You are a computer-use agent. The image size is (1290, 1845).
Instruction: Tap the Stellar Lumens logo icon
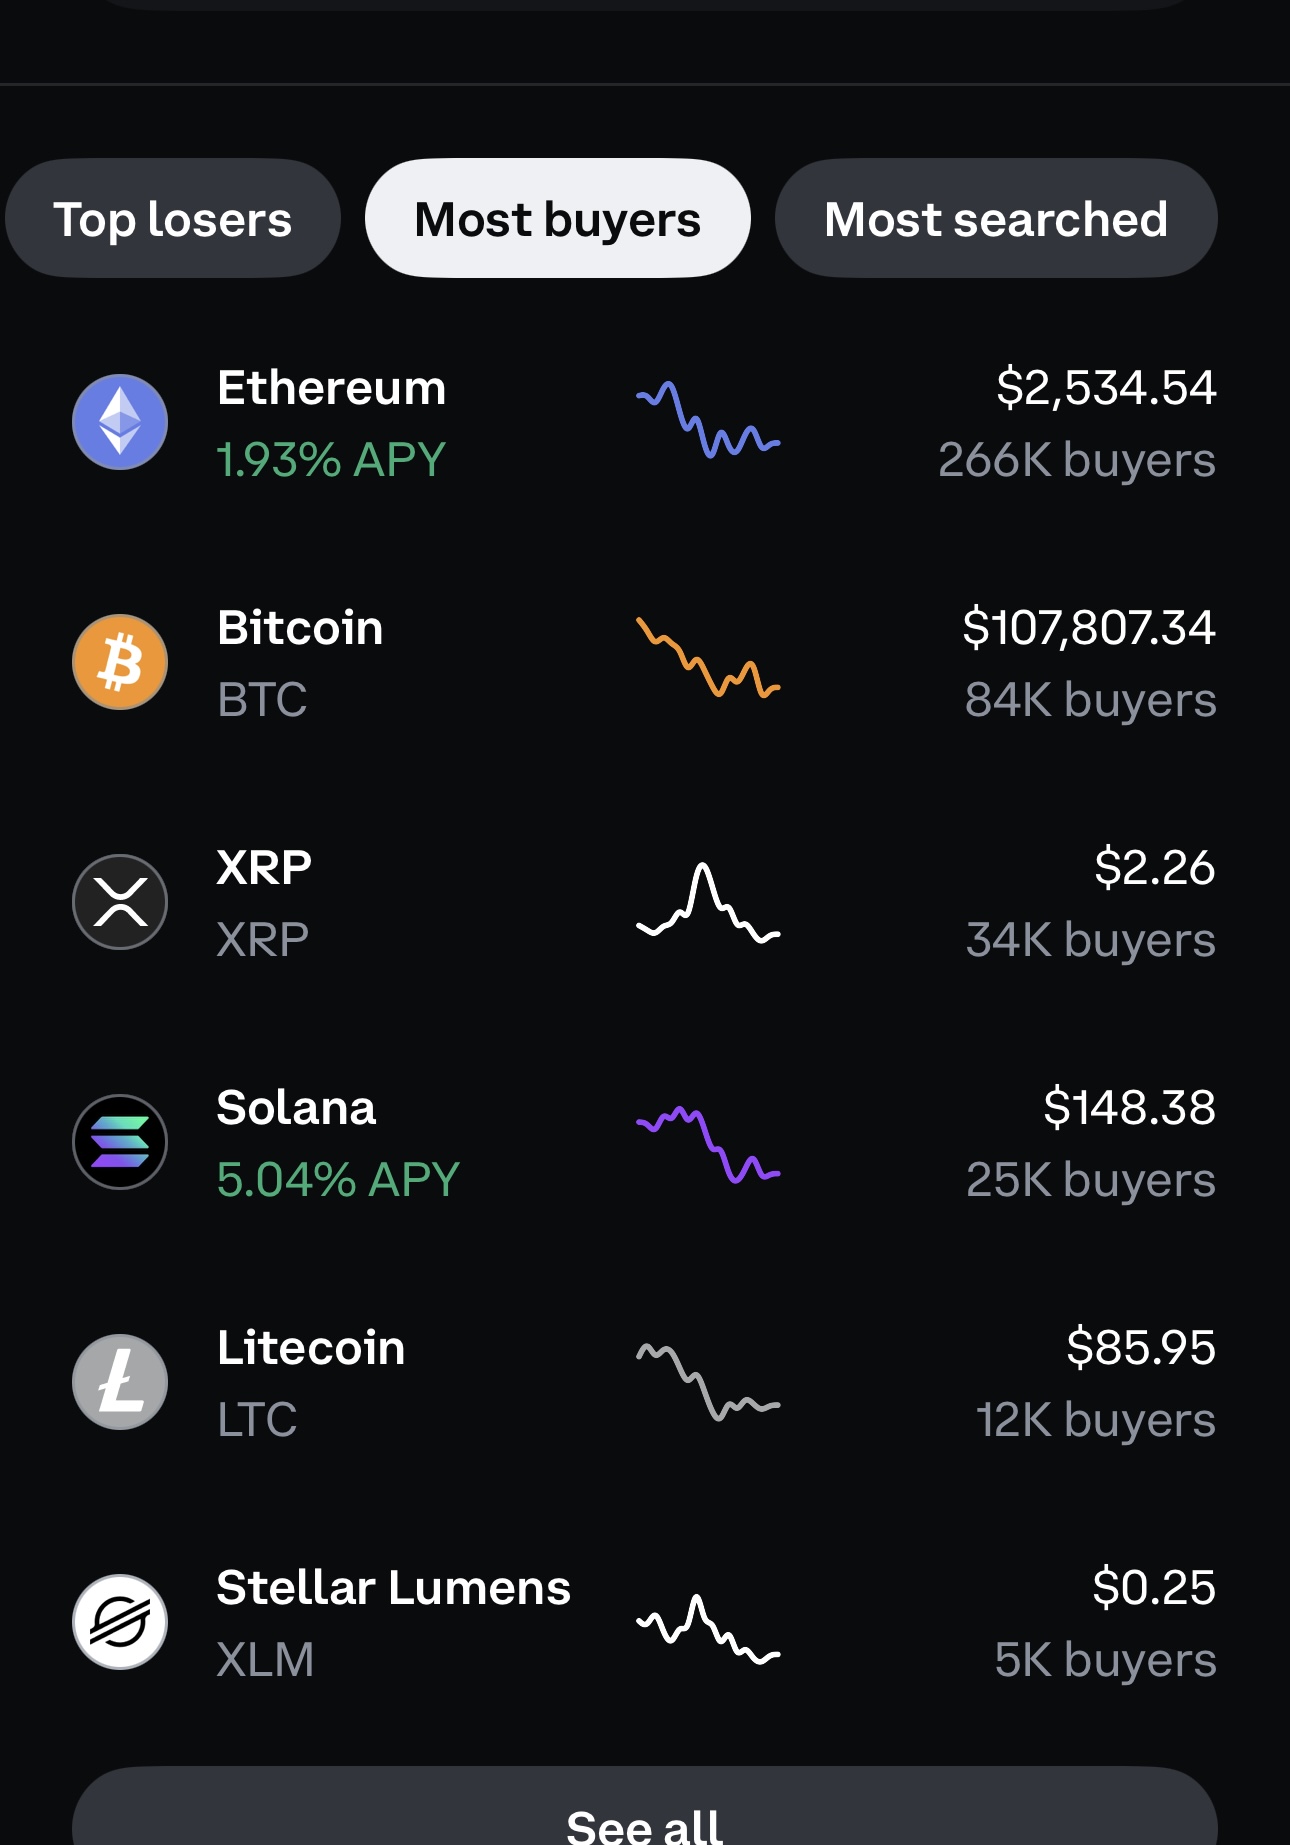(x=120, y=1622)
